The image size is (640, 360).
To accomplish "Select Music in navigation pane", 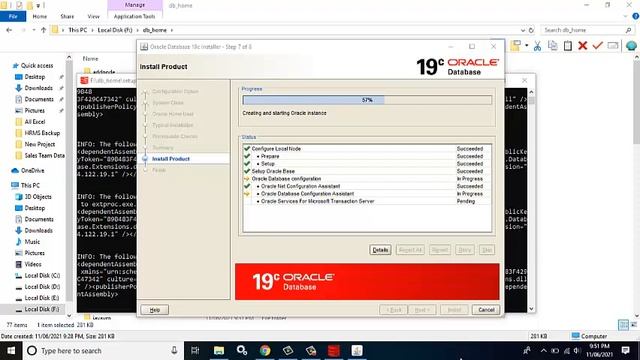I will pos(32,242).
